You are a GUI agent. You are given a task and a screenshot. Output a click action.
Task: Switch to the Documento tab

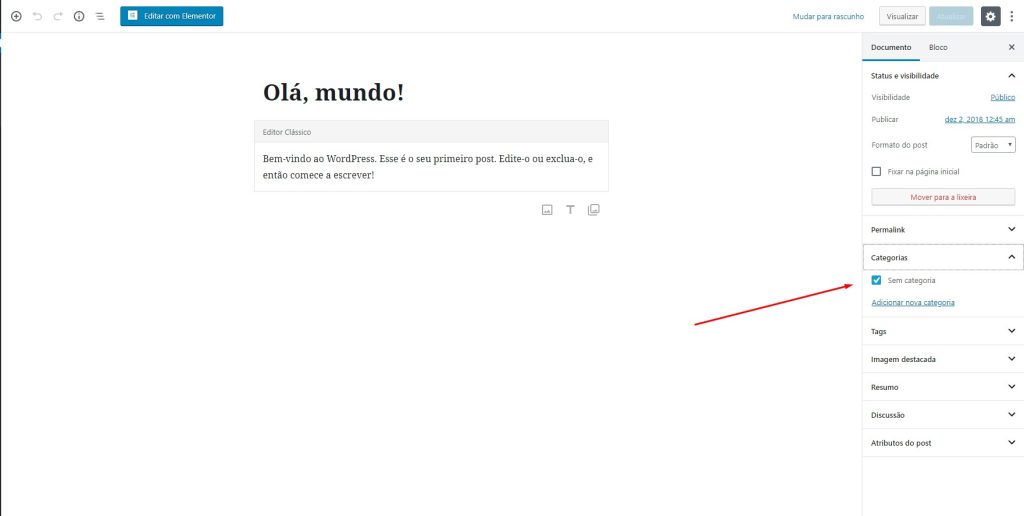(x=891, y=47)
